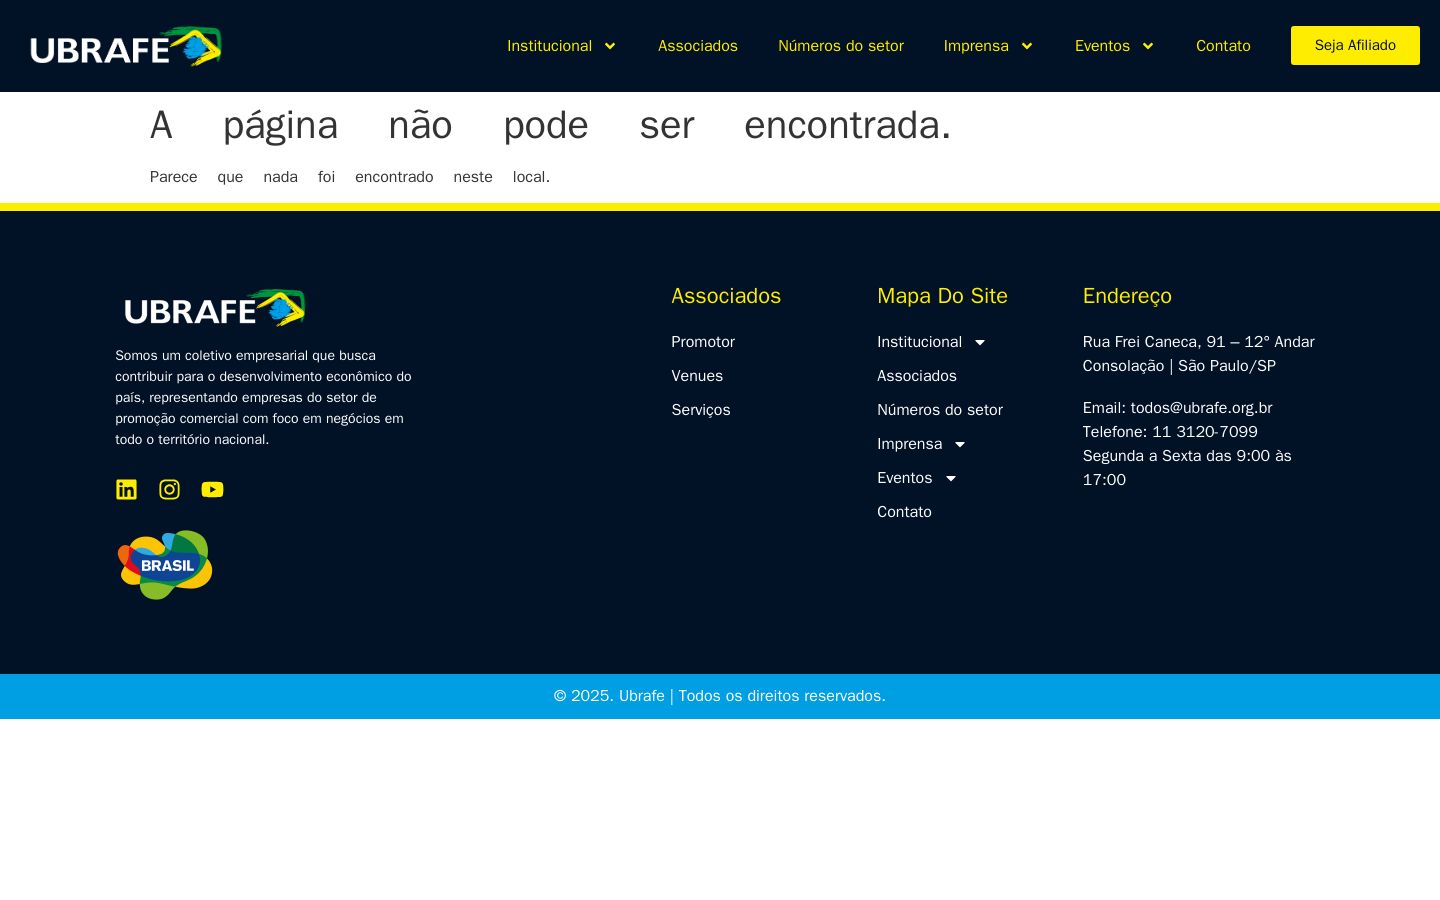Expand the footer Institucional arrow
Image resolution: width=1440 pixels, height=900 pixels.
[x=980, y=343]
